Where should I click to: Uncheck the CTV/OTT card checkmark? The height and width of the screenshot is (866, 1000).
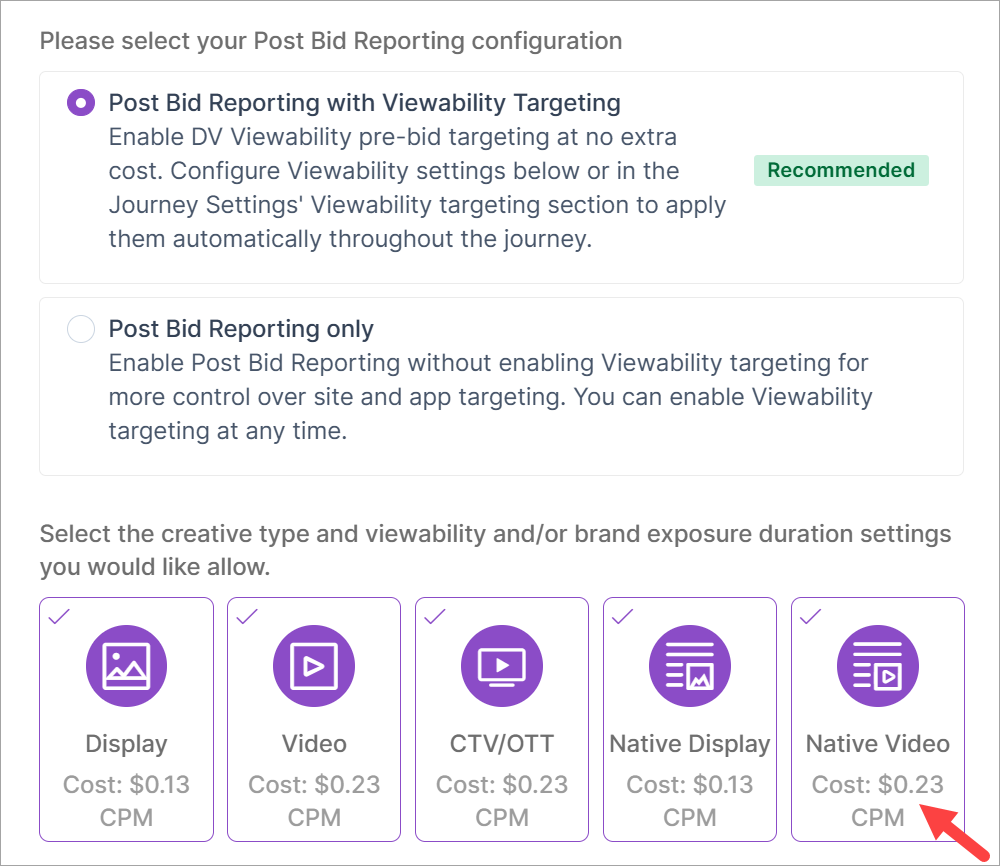tap(435, 617)
